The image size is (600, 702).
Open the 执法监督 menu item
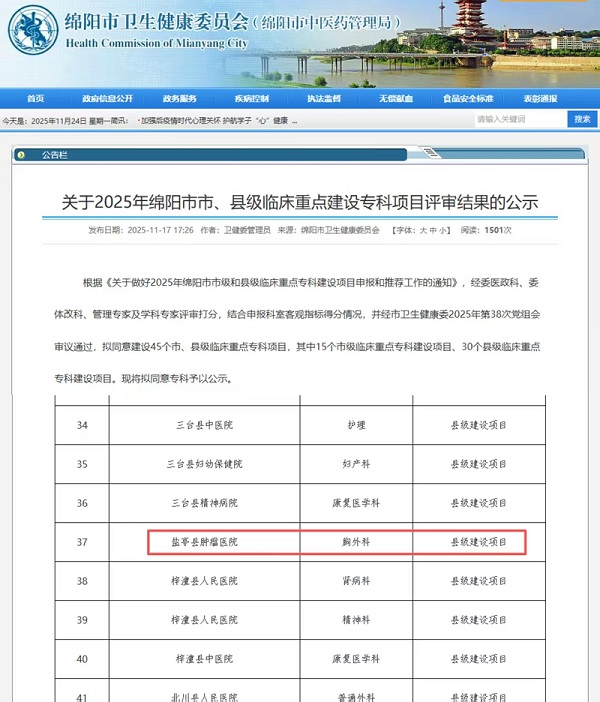(x=324, y=98)
